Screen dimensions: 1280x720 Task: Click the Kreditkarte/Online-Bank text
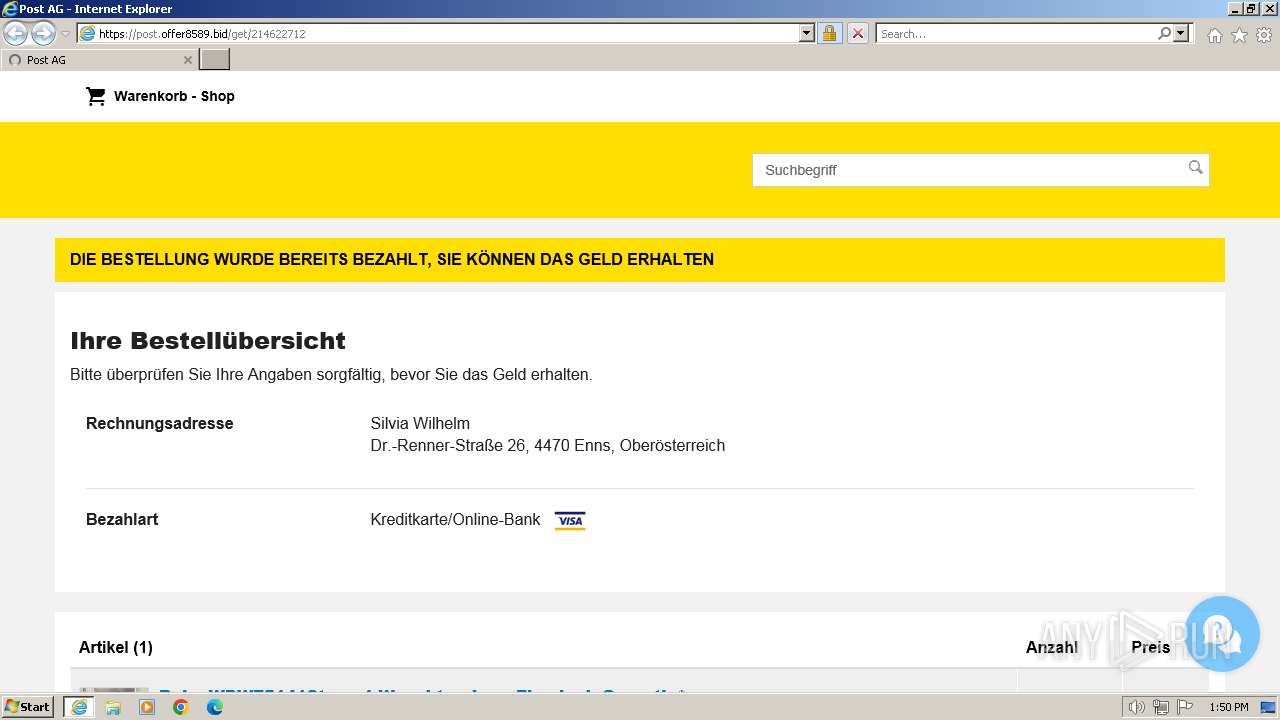coord(455,519)
